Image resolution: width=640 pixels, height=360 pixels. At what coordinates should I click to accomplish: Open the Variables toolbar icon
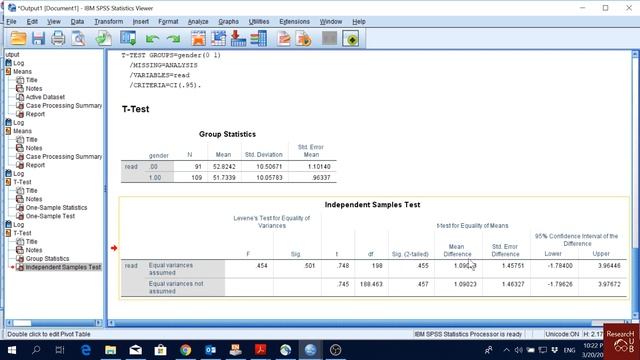tap(258, 39)
